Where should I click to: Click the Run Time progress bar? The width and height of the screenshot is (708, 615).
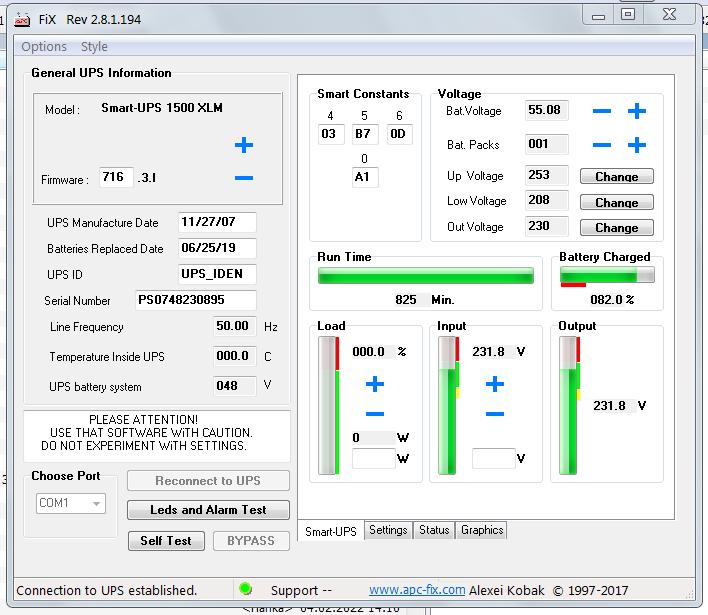click(426, 275)
